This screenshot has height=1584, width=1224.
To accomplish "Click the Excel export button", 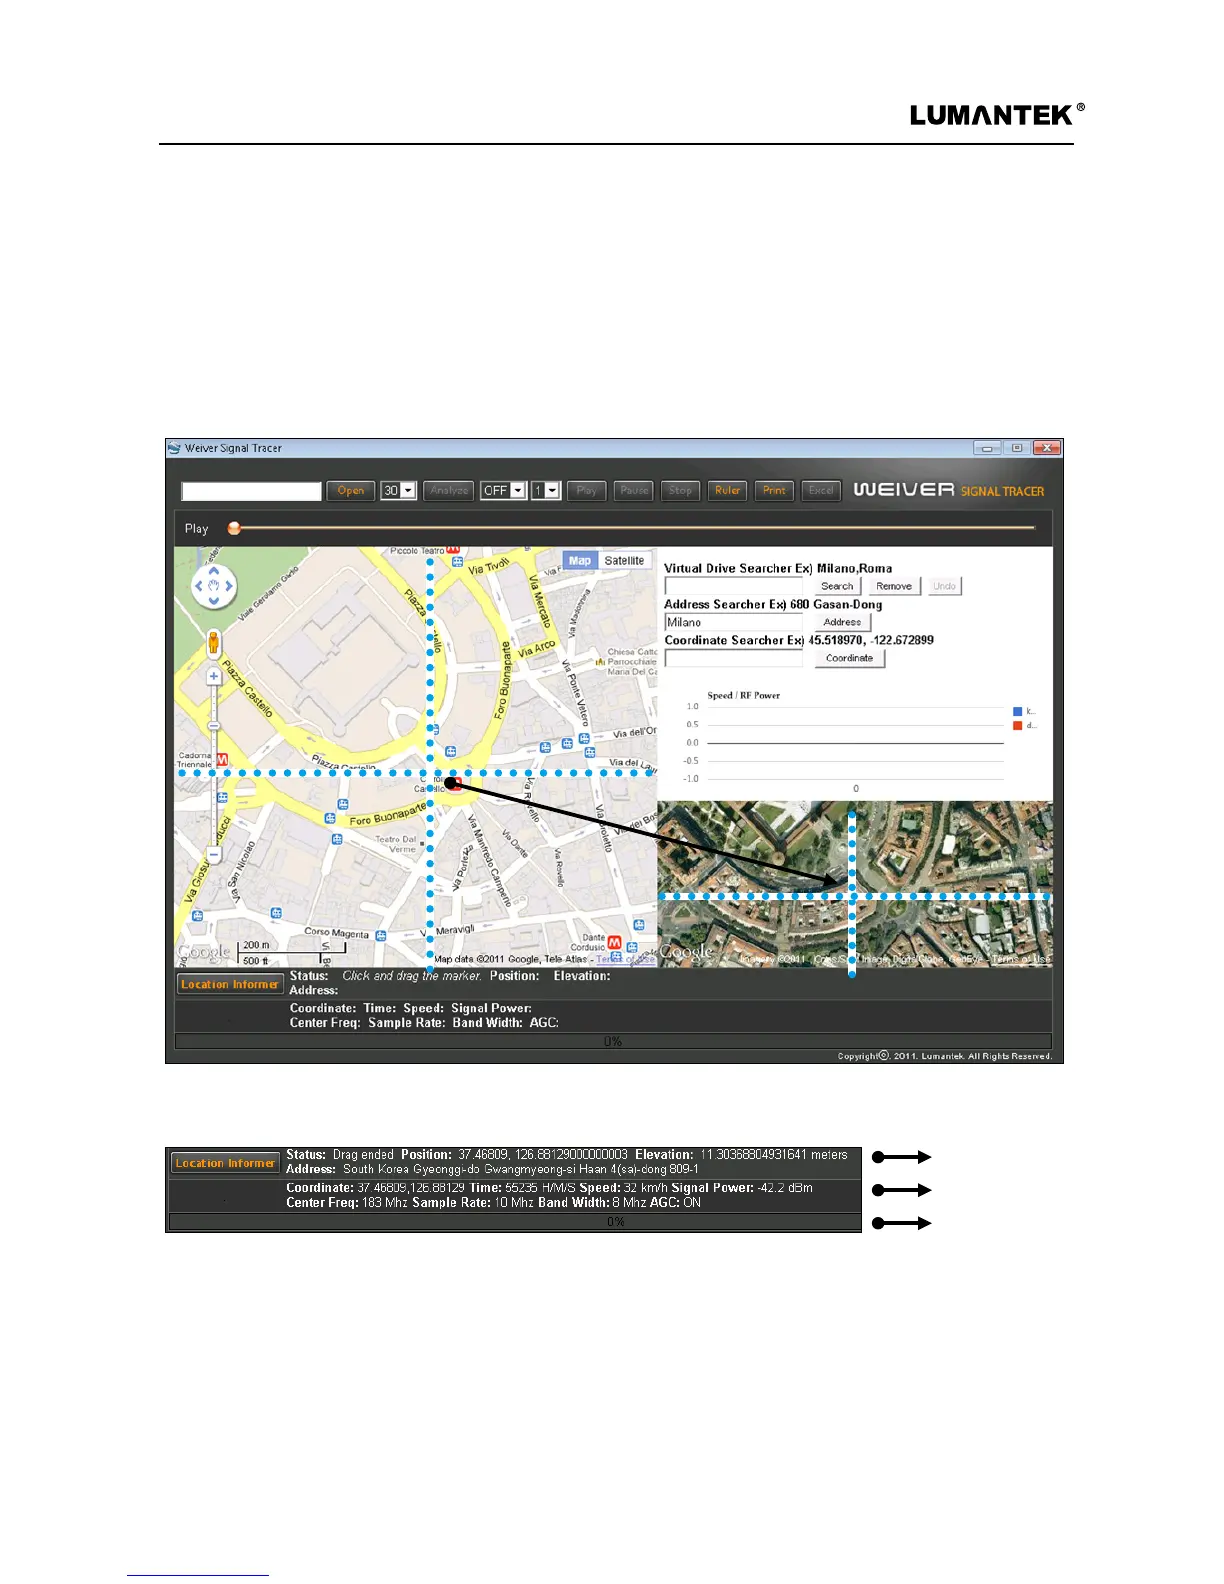I will point(821,491).
